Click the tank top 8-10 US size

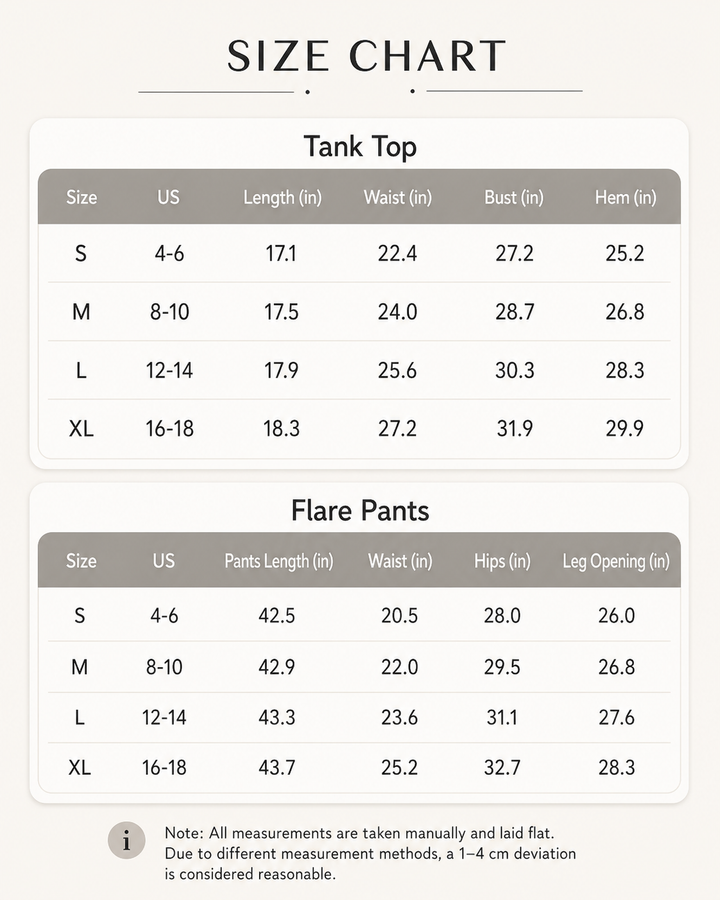(169, 312)
